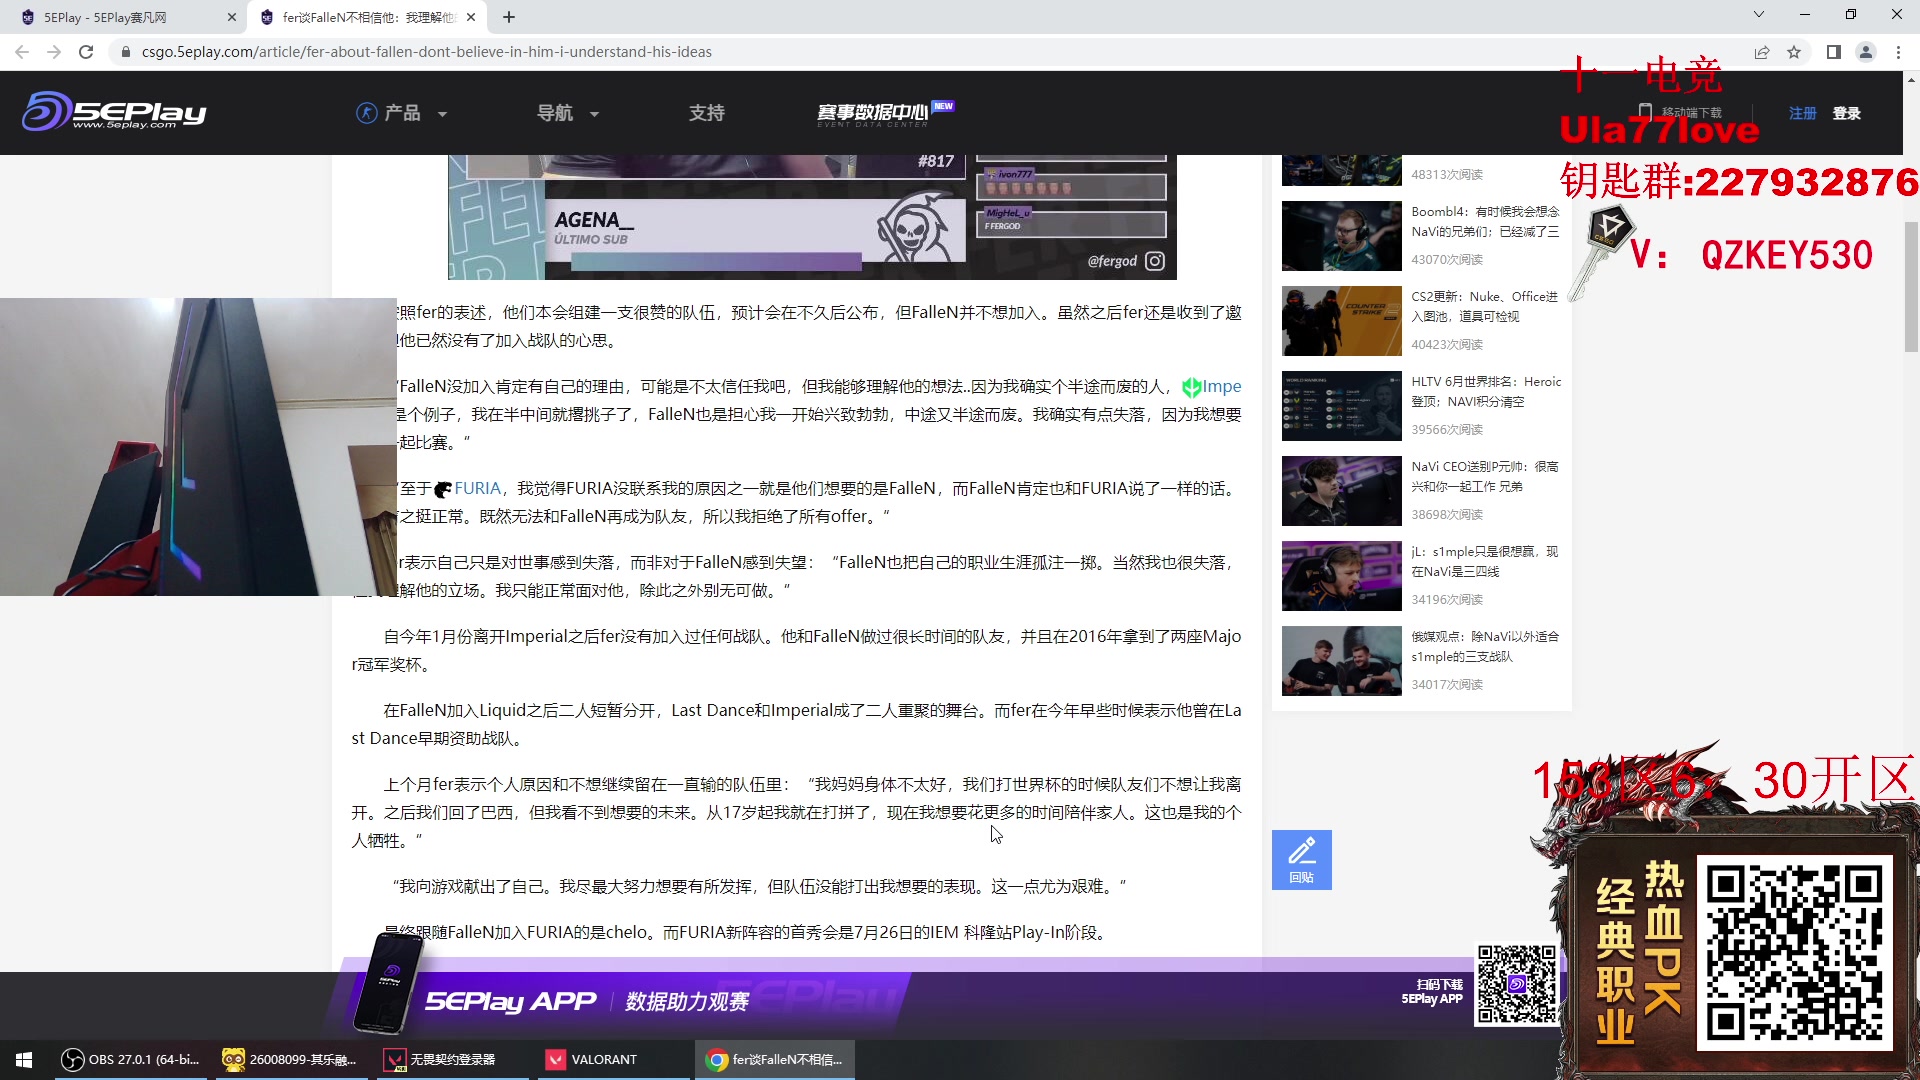Image resolution: width=1920 pixels, height=1080 pixels.
Task: Open 赛事数据中心 in header
Action: 884,113
